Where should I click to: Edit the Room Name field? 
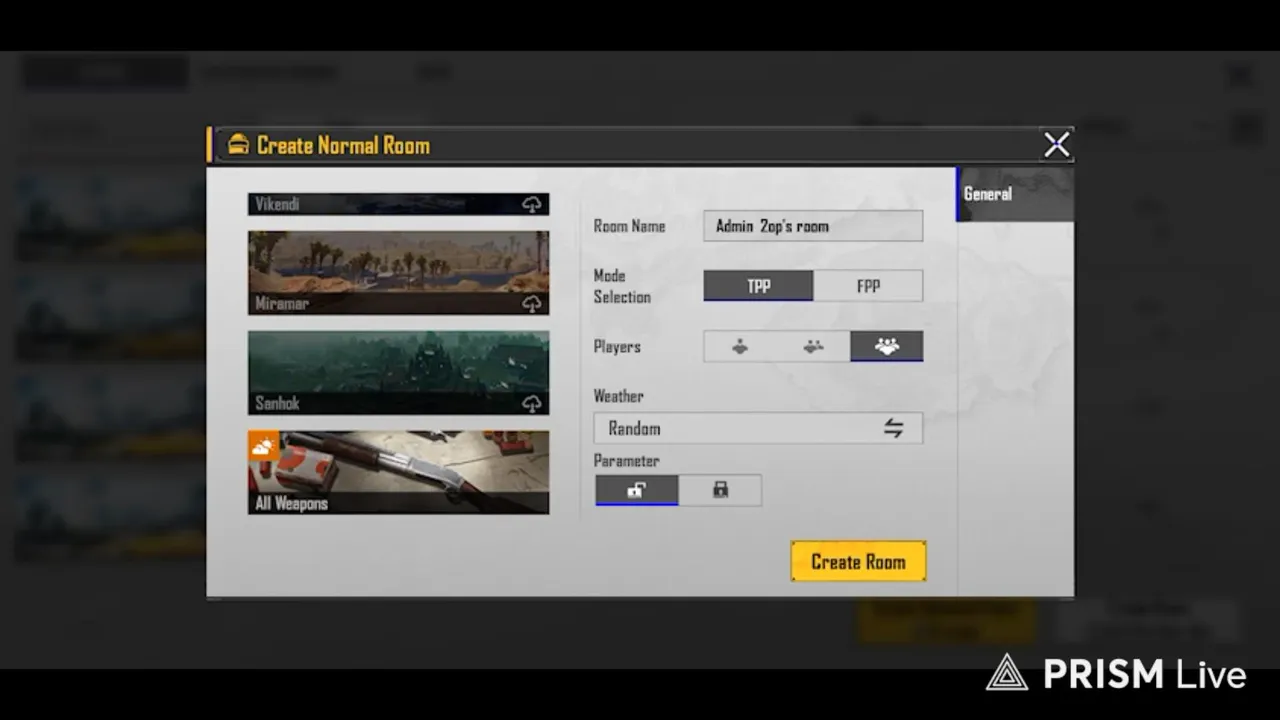point(813,226)
